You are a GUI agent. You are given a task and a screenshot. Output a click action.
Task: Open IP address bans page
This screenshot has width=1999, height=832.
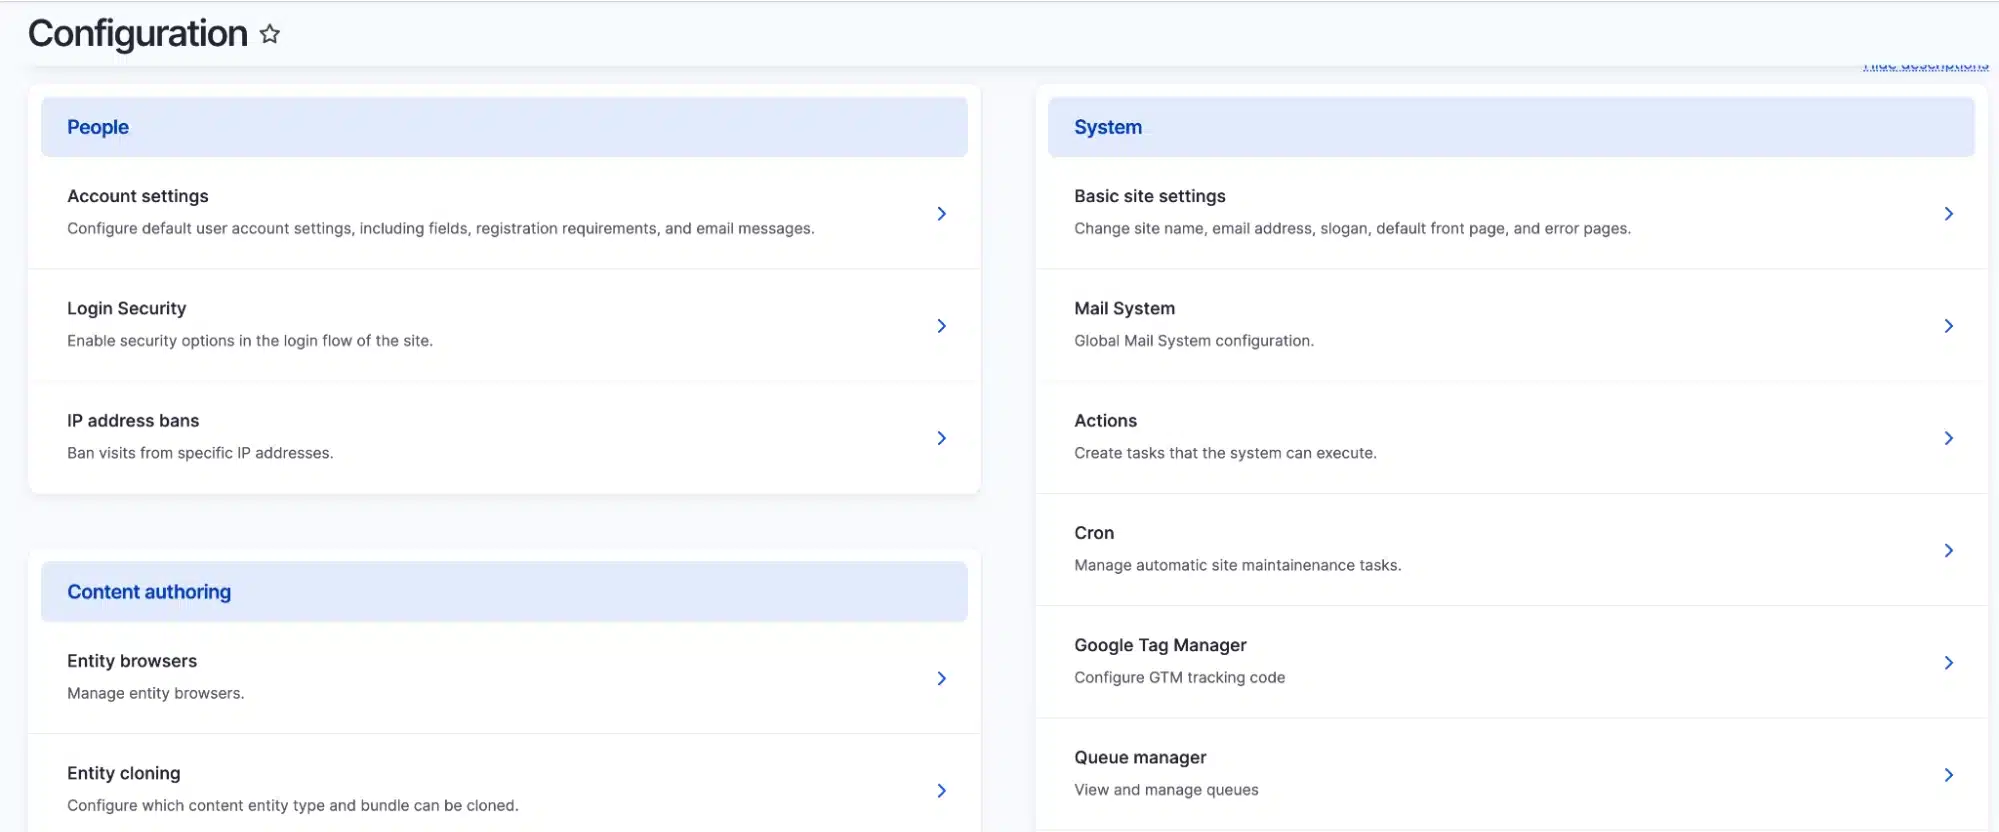pyautogui.click(x=133, y=420)
